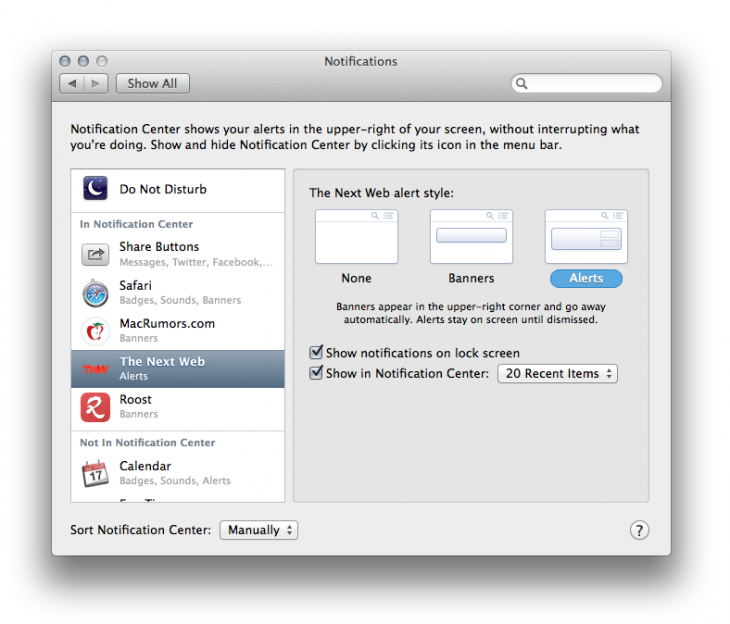
Task: Select The Next Web row
Action: (x=178, y=369)
